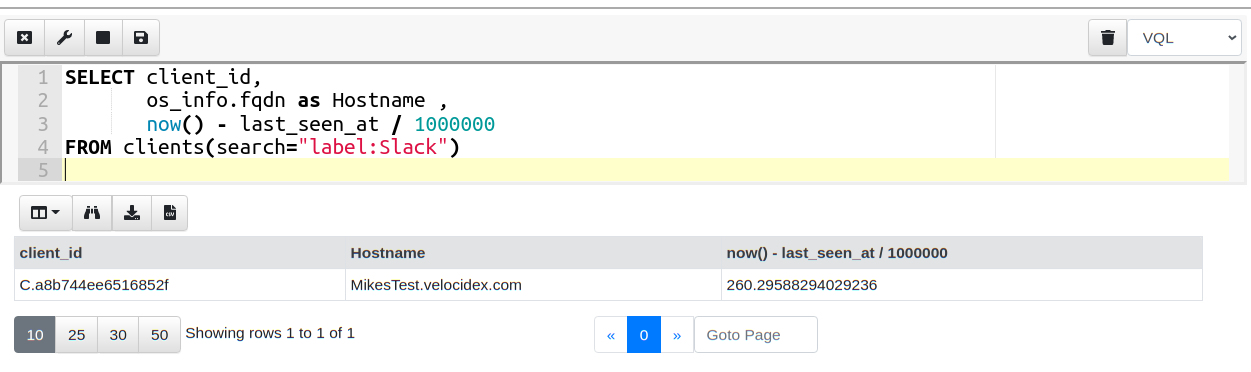Select 25 rows per page
This screenshot has width=1251, height=372.
tap(77, 335)
